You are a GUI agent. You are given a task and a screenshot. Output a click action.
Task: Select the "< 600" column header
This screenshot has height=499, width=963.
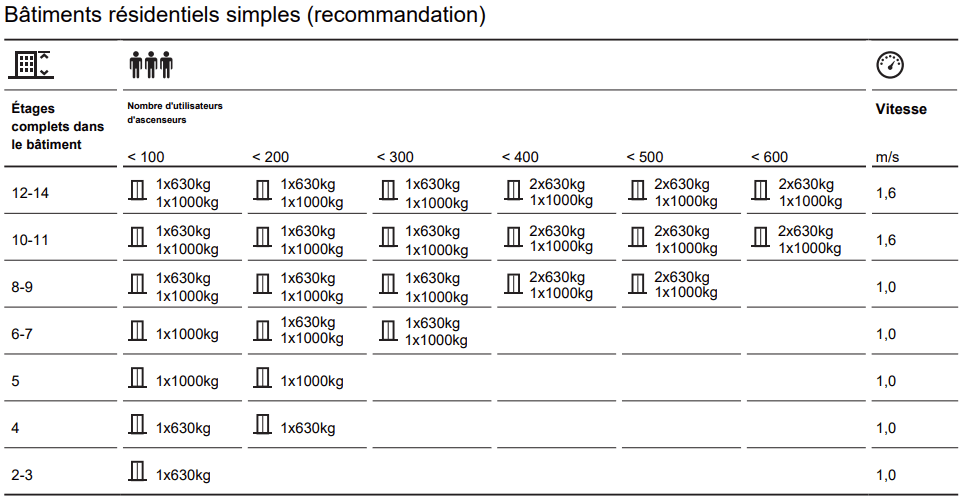pos(769,157)
